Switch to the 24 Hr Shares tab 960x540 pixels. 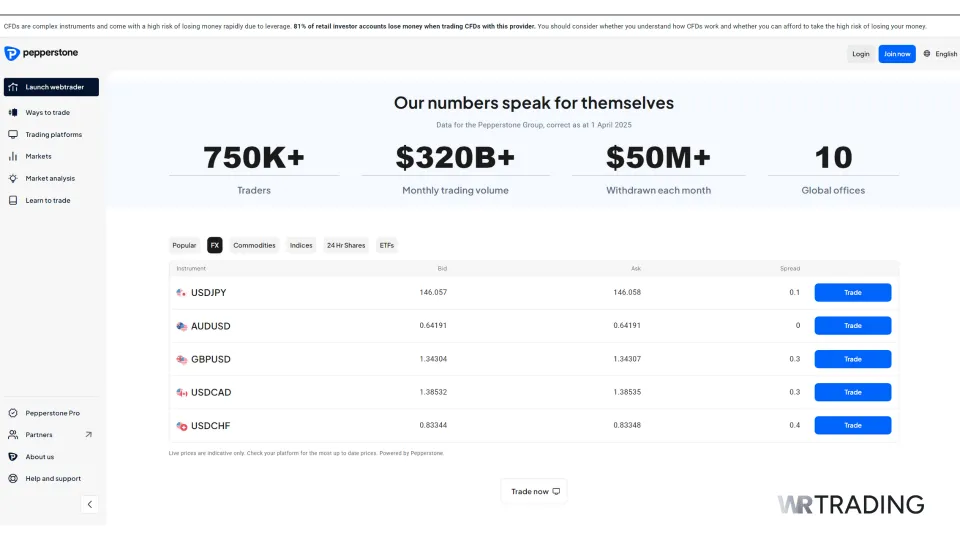pos(346,245)
